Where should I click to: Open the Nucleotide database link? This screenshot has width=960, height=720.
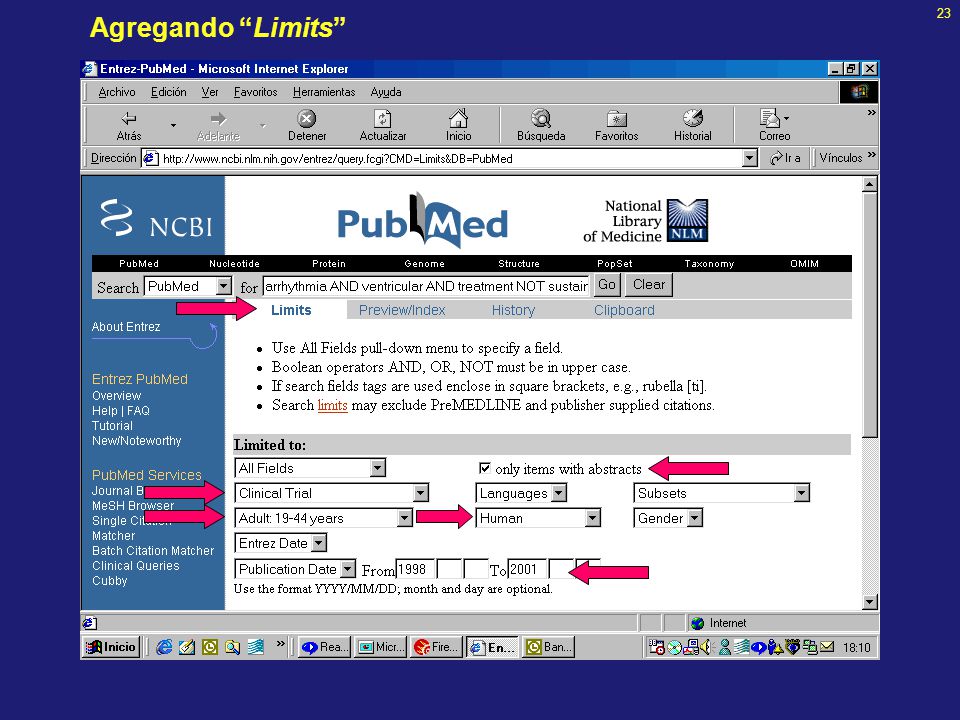pyautogui.click(x=234, y=264)
